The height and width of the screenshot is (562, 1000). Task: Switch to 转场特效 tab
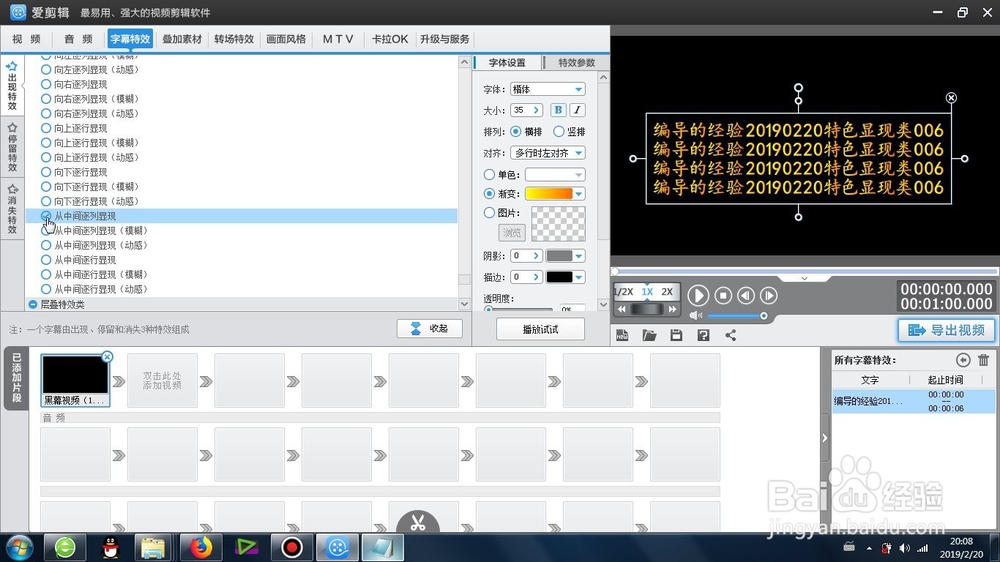tap(234, 39)
